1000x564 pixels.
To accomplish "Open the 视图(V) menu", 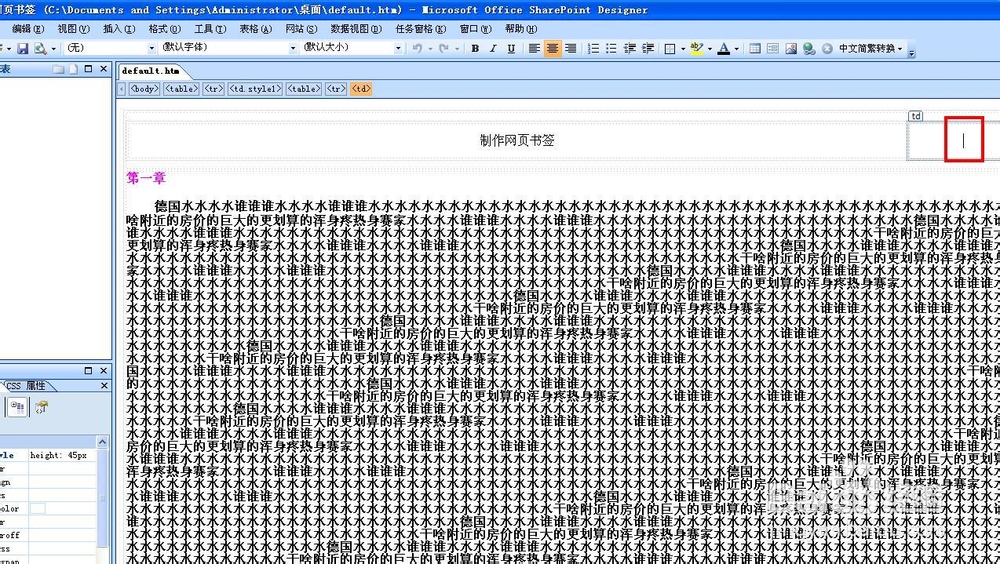I will [x=73, y=29].
